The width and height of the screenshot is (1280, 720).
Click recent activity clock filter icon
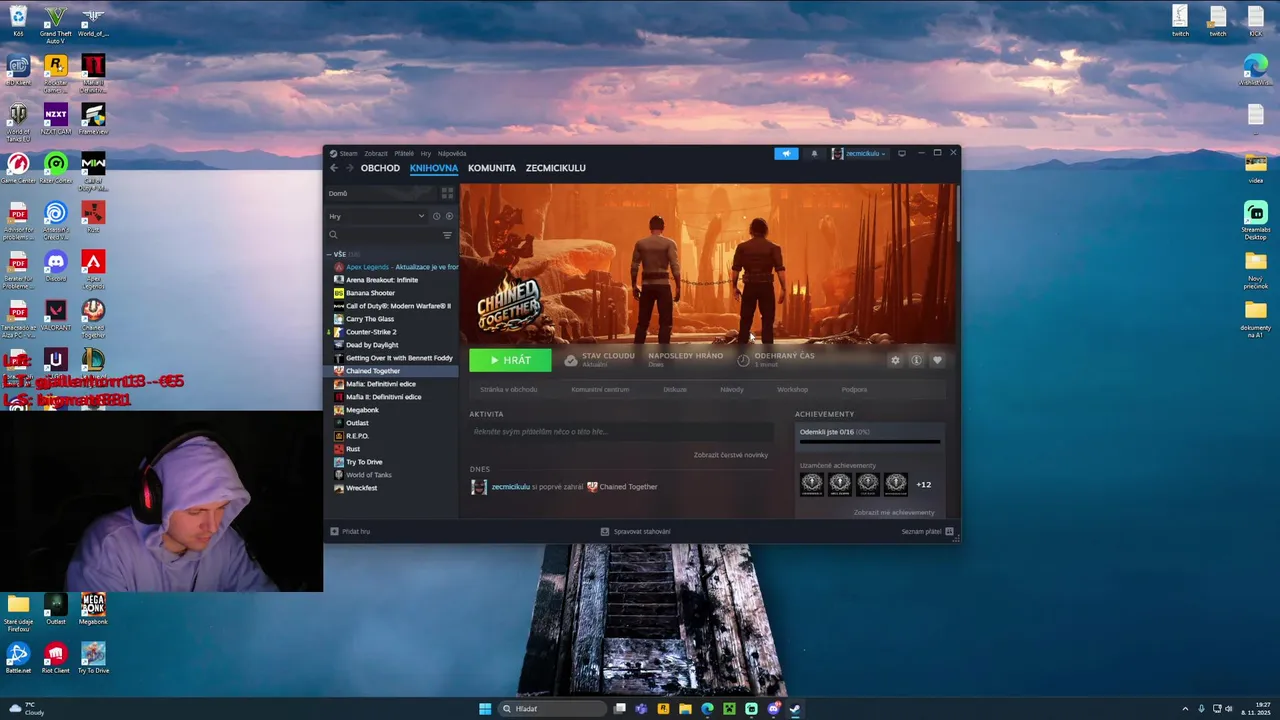(436, 216)
